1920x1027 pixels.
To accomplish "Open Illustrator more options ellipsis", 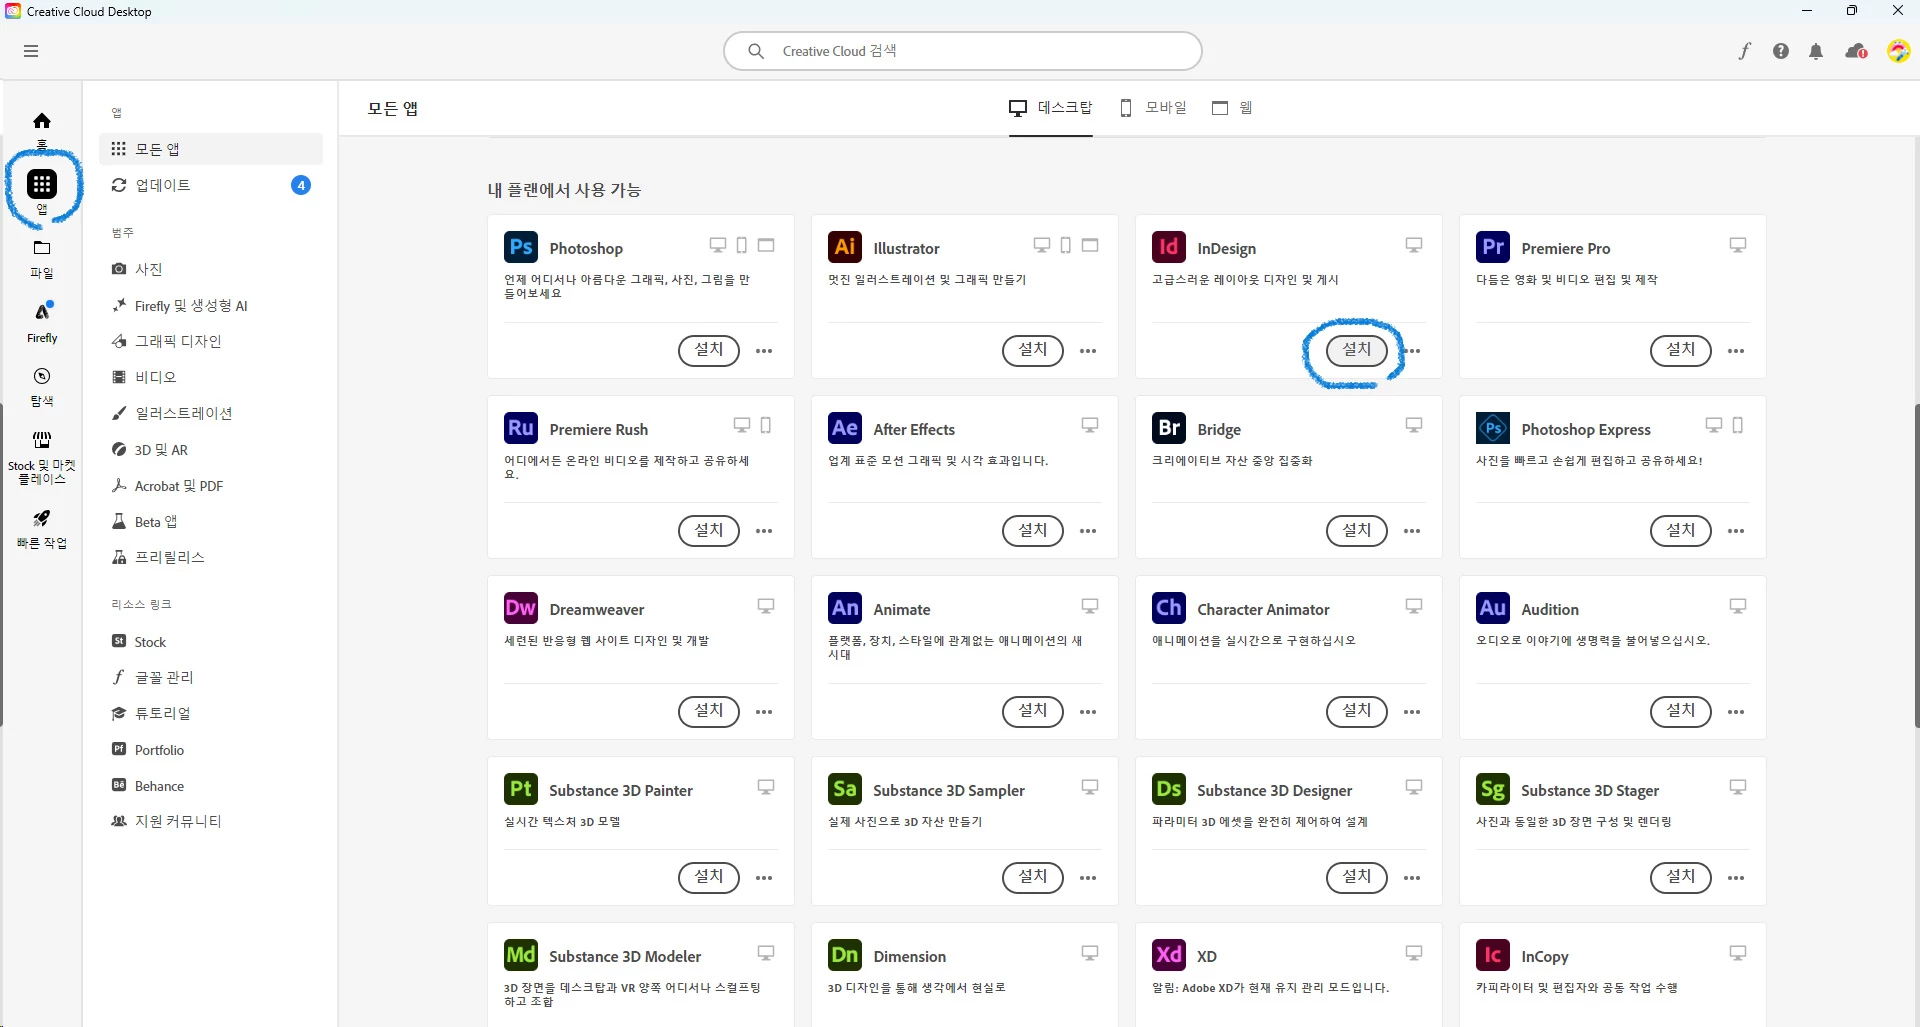I will 1088,351.
